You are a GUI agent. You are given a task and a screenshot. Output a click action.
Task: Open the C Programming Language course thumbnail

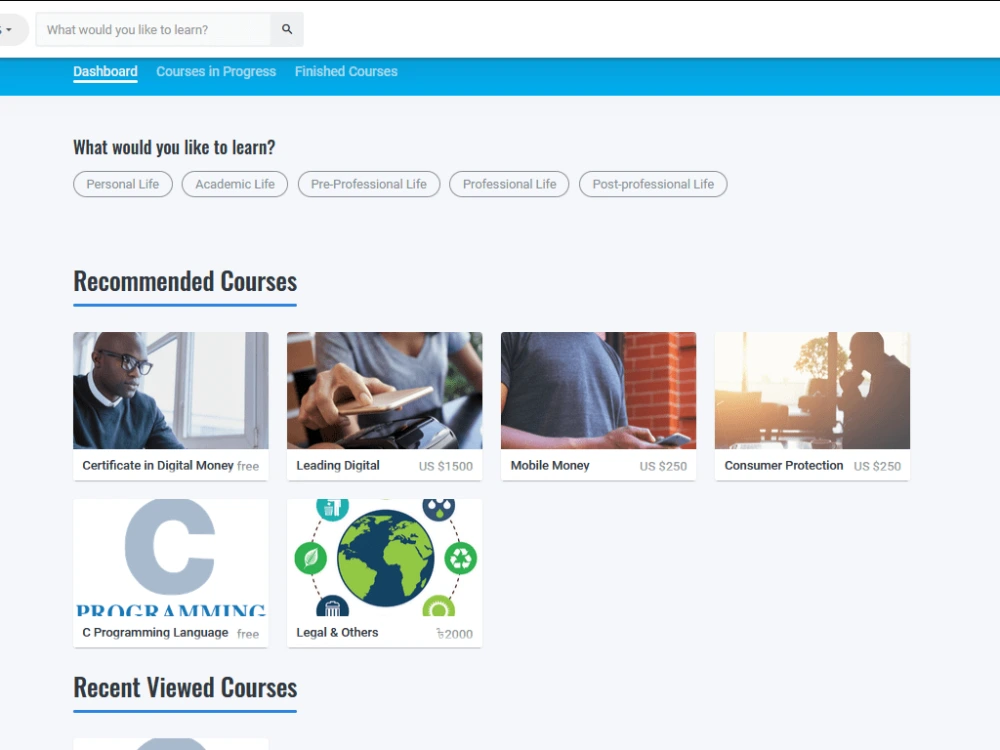[x=171, y=557]
